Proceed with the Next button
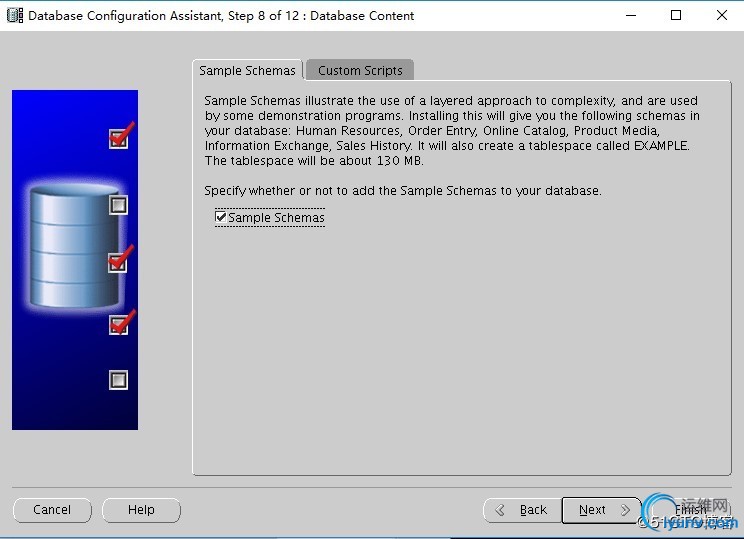Image resolution: width=744 pixels, height=539 pixels. coord(602,510)
